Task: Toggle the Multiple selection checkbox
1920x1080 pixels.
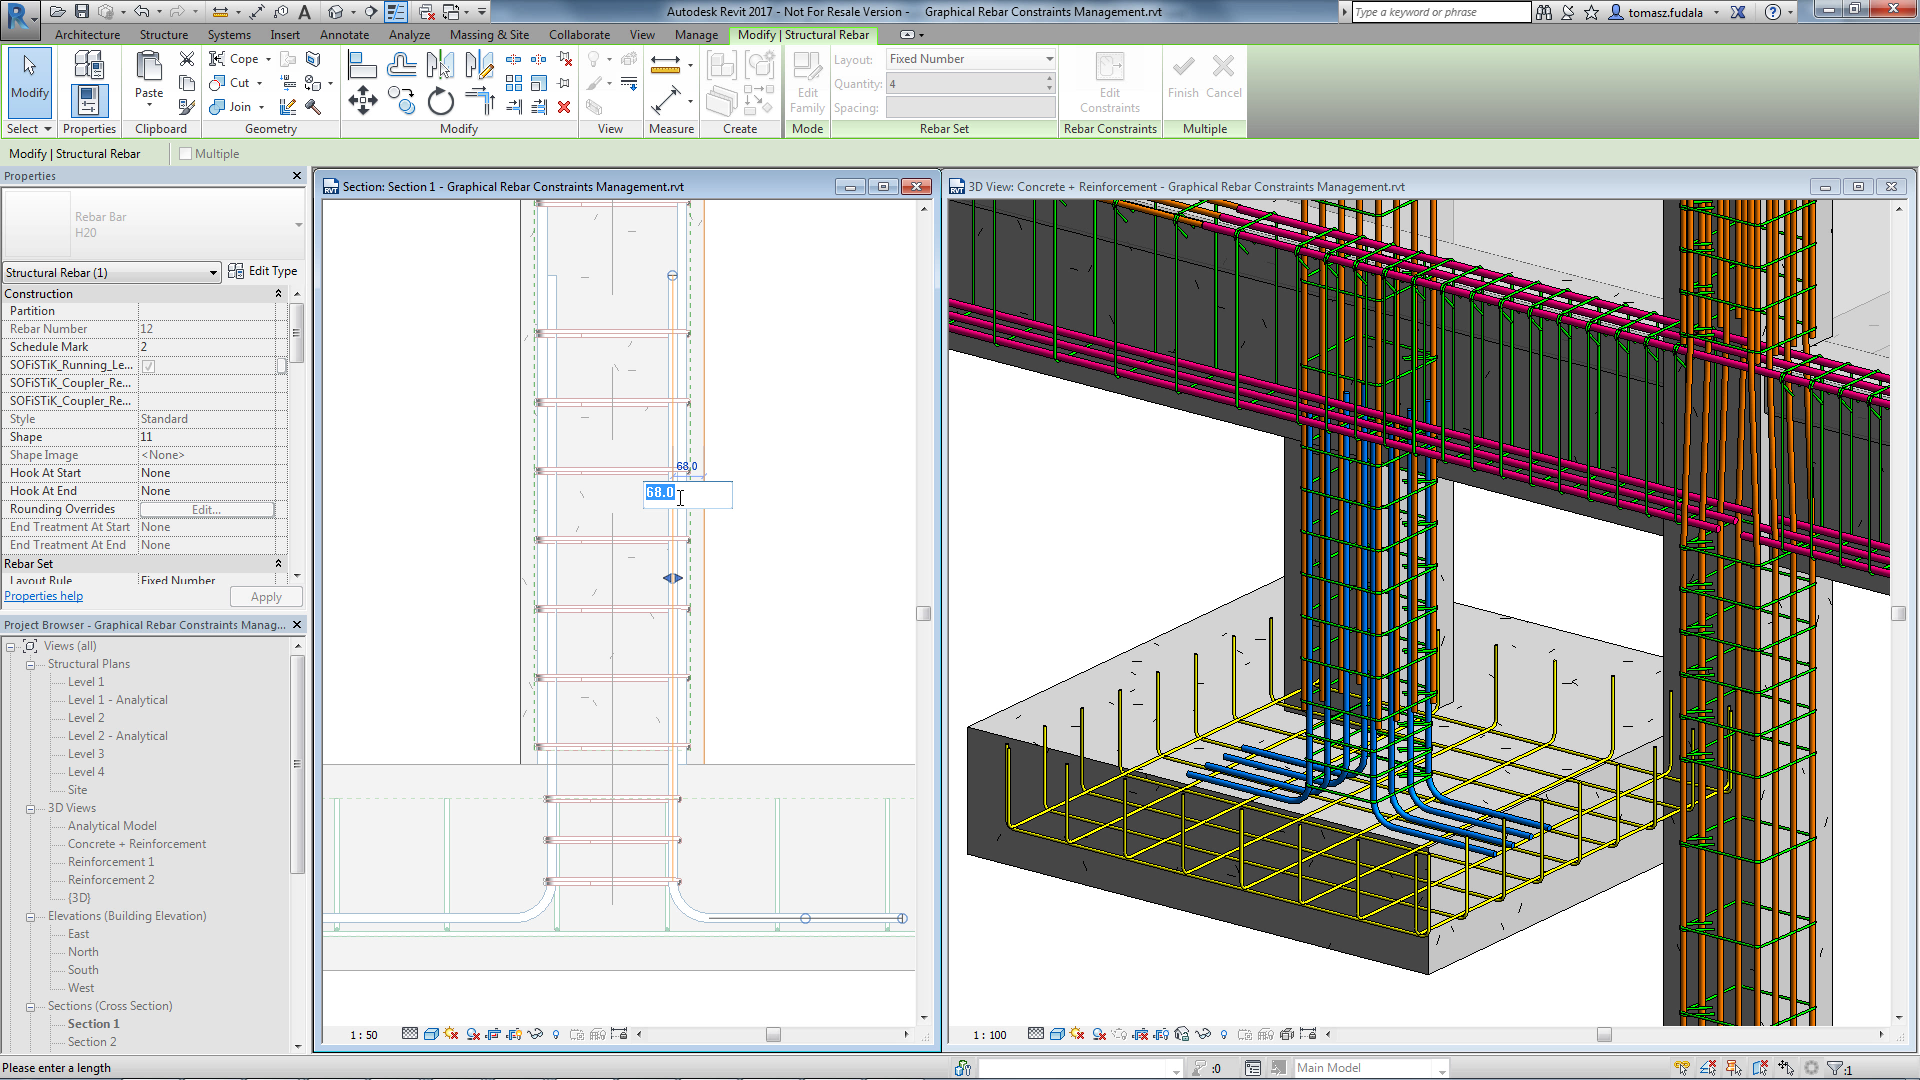Action: pyautogui.click(x=183, y=153)
